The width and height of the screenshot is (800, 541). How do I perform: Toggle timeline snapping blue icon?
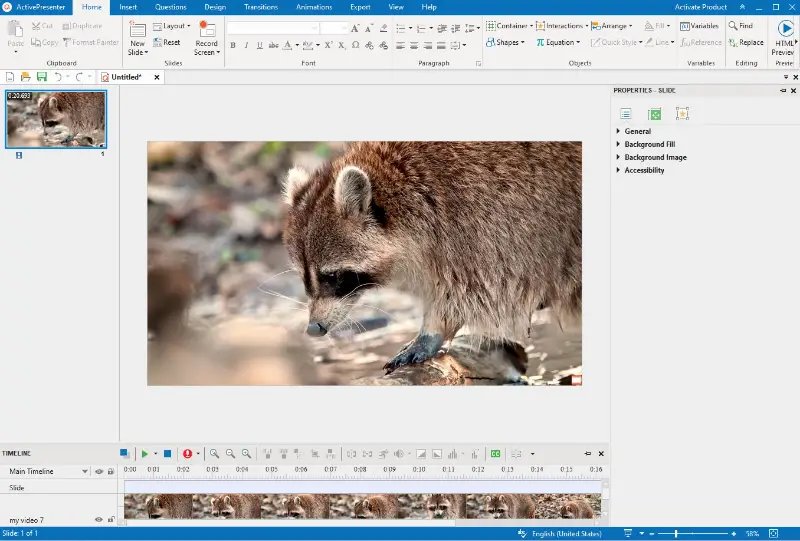pos(124,453)
